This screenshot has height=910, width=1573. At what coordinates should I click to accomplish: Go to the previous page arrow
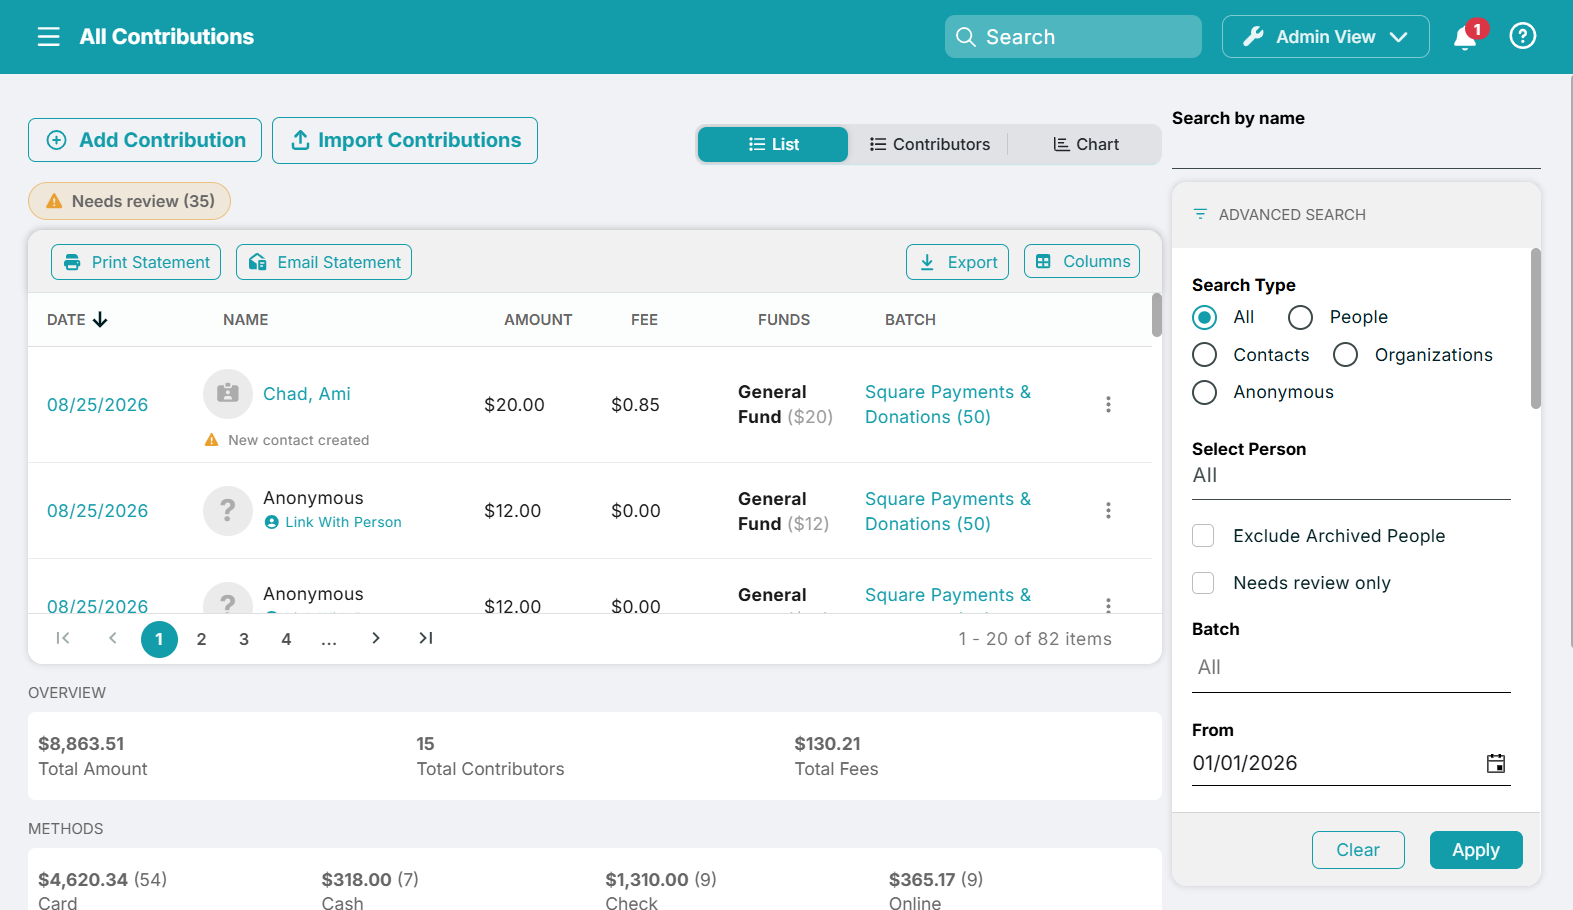point(113,638)
